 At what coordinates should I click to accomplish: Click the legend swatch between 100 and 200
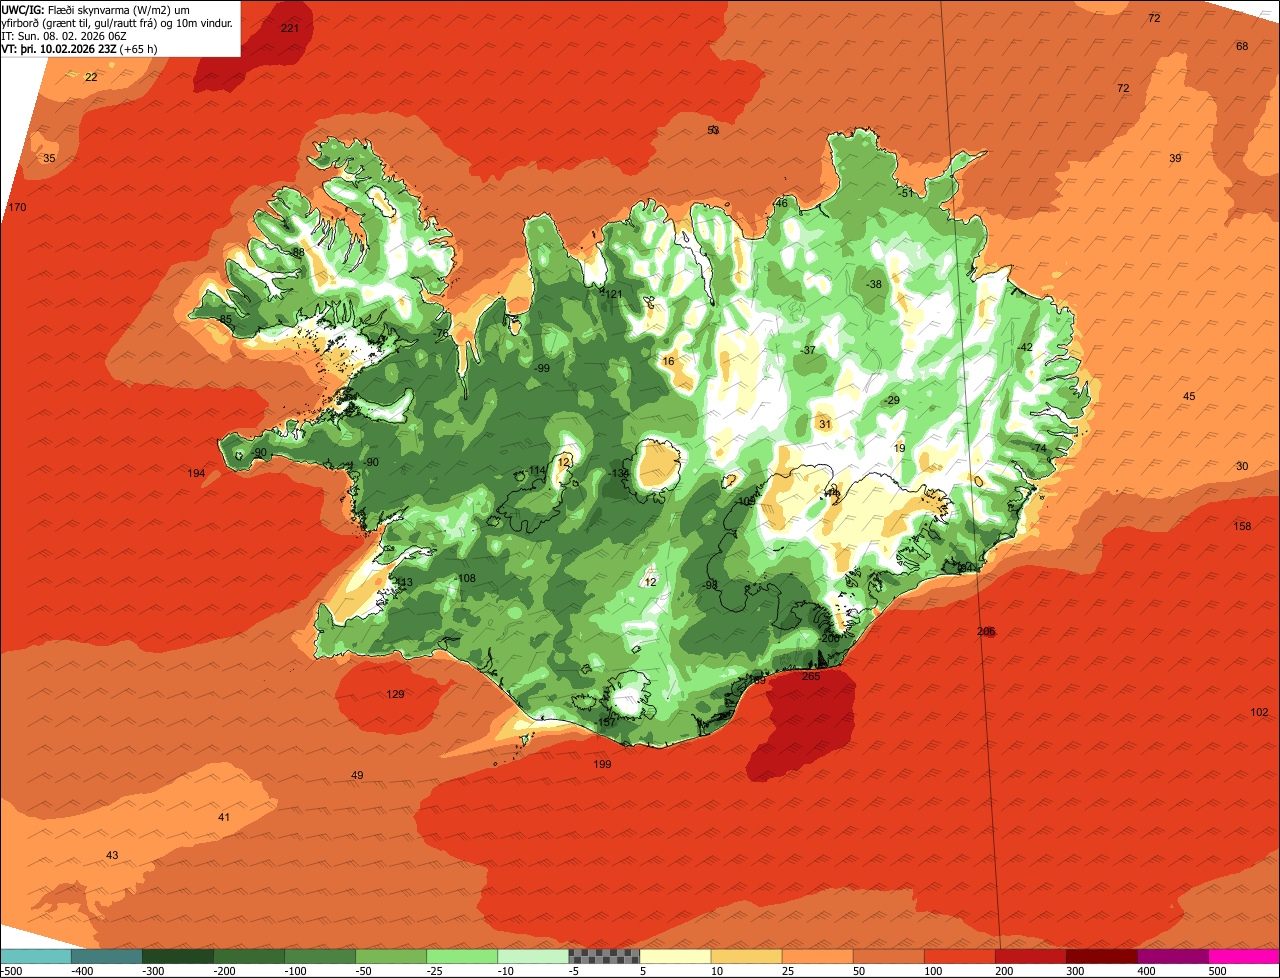tap(959, 956)
